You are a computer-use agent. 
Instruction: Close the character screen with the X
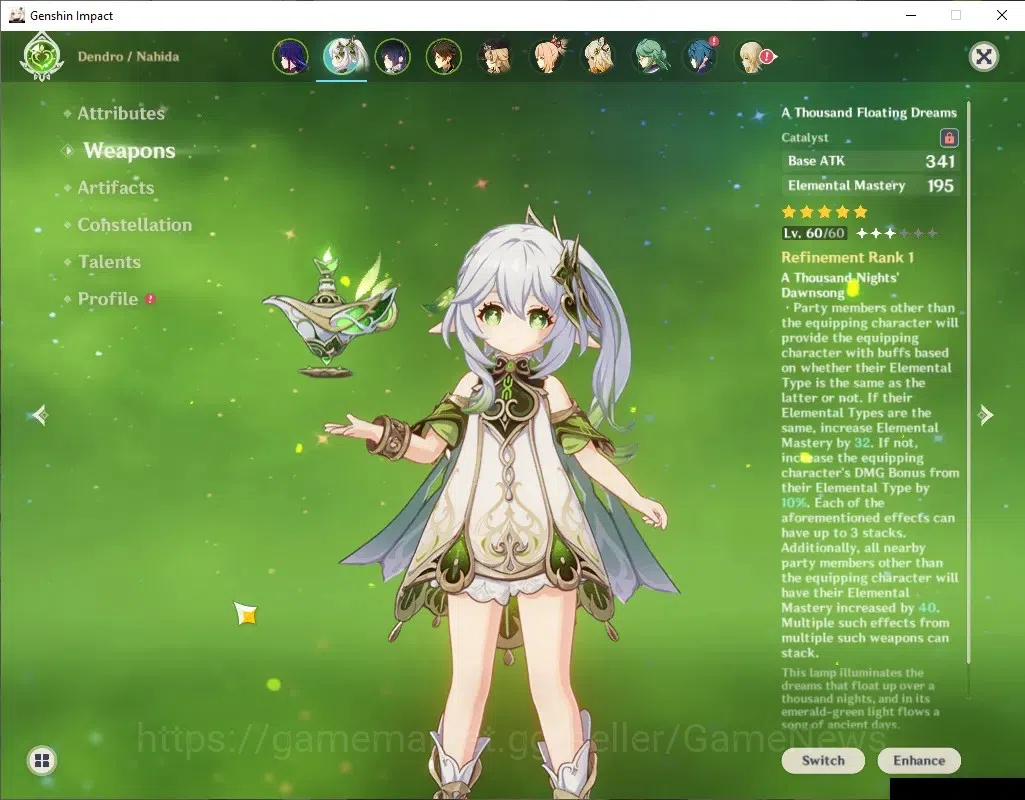983,57
